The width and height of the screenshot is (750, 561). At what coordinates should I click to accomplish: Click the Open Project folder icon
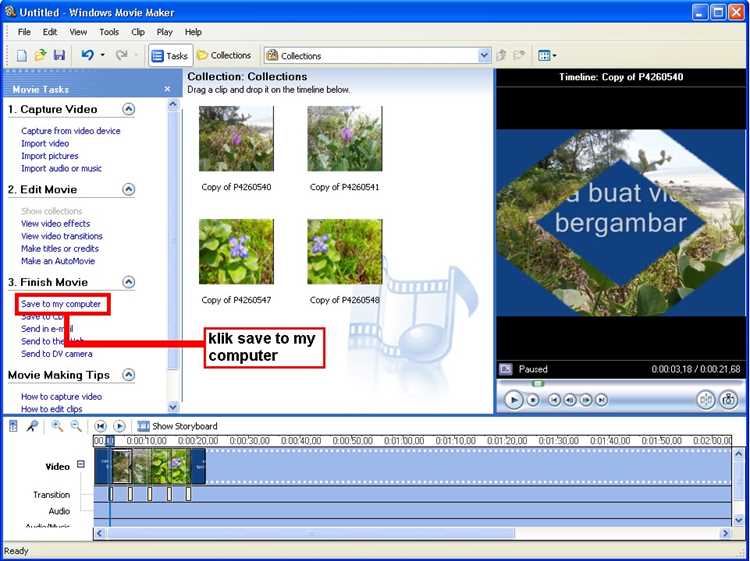tap(40, 55)
